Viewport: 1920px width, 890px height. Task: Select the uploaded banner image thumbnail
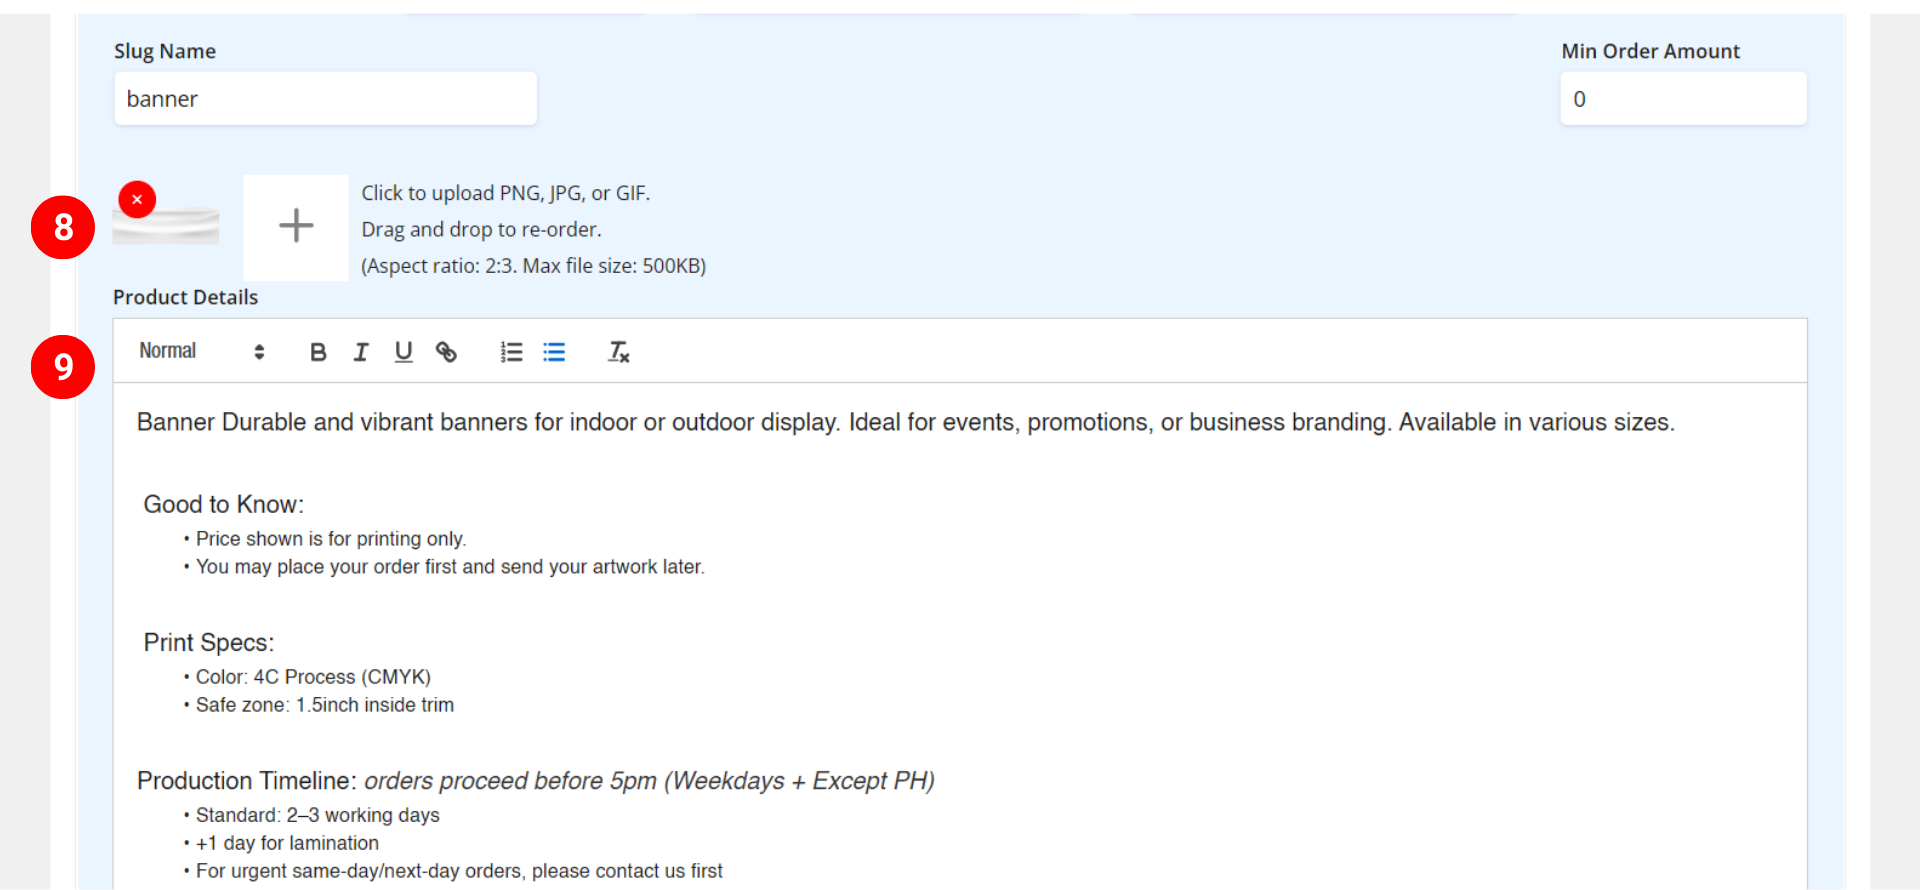click(x=167, y=228)
